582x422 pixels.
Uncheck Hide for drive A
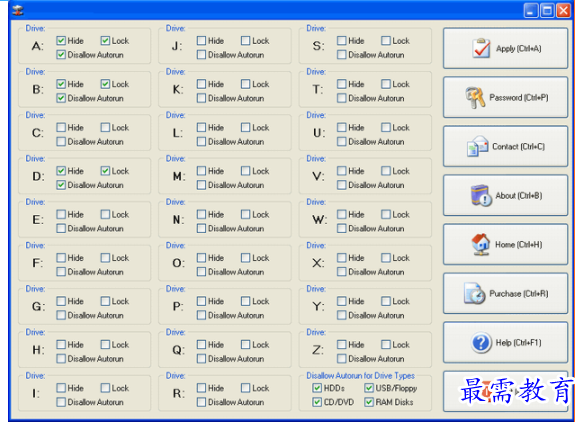[x=61, y=40]
